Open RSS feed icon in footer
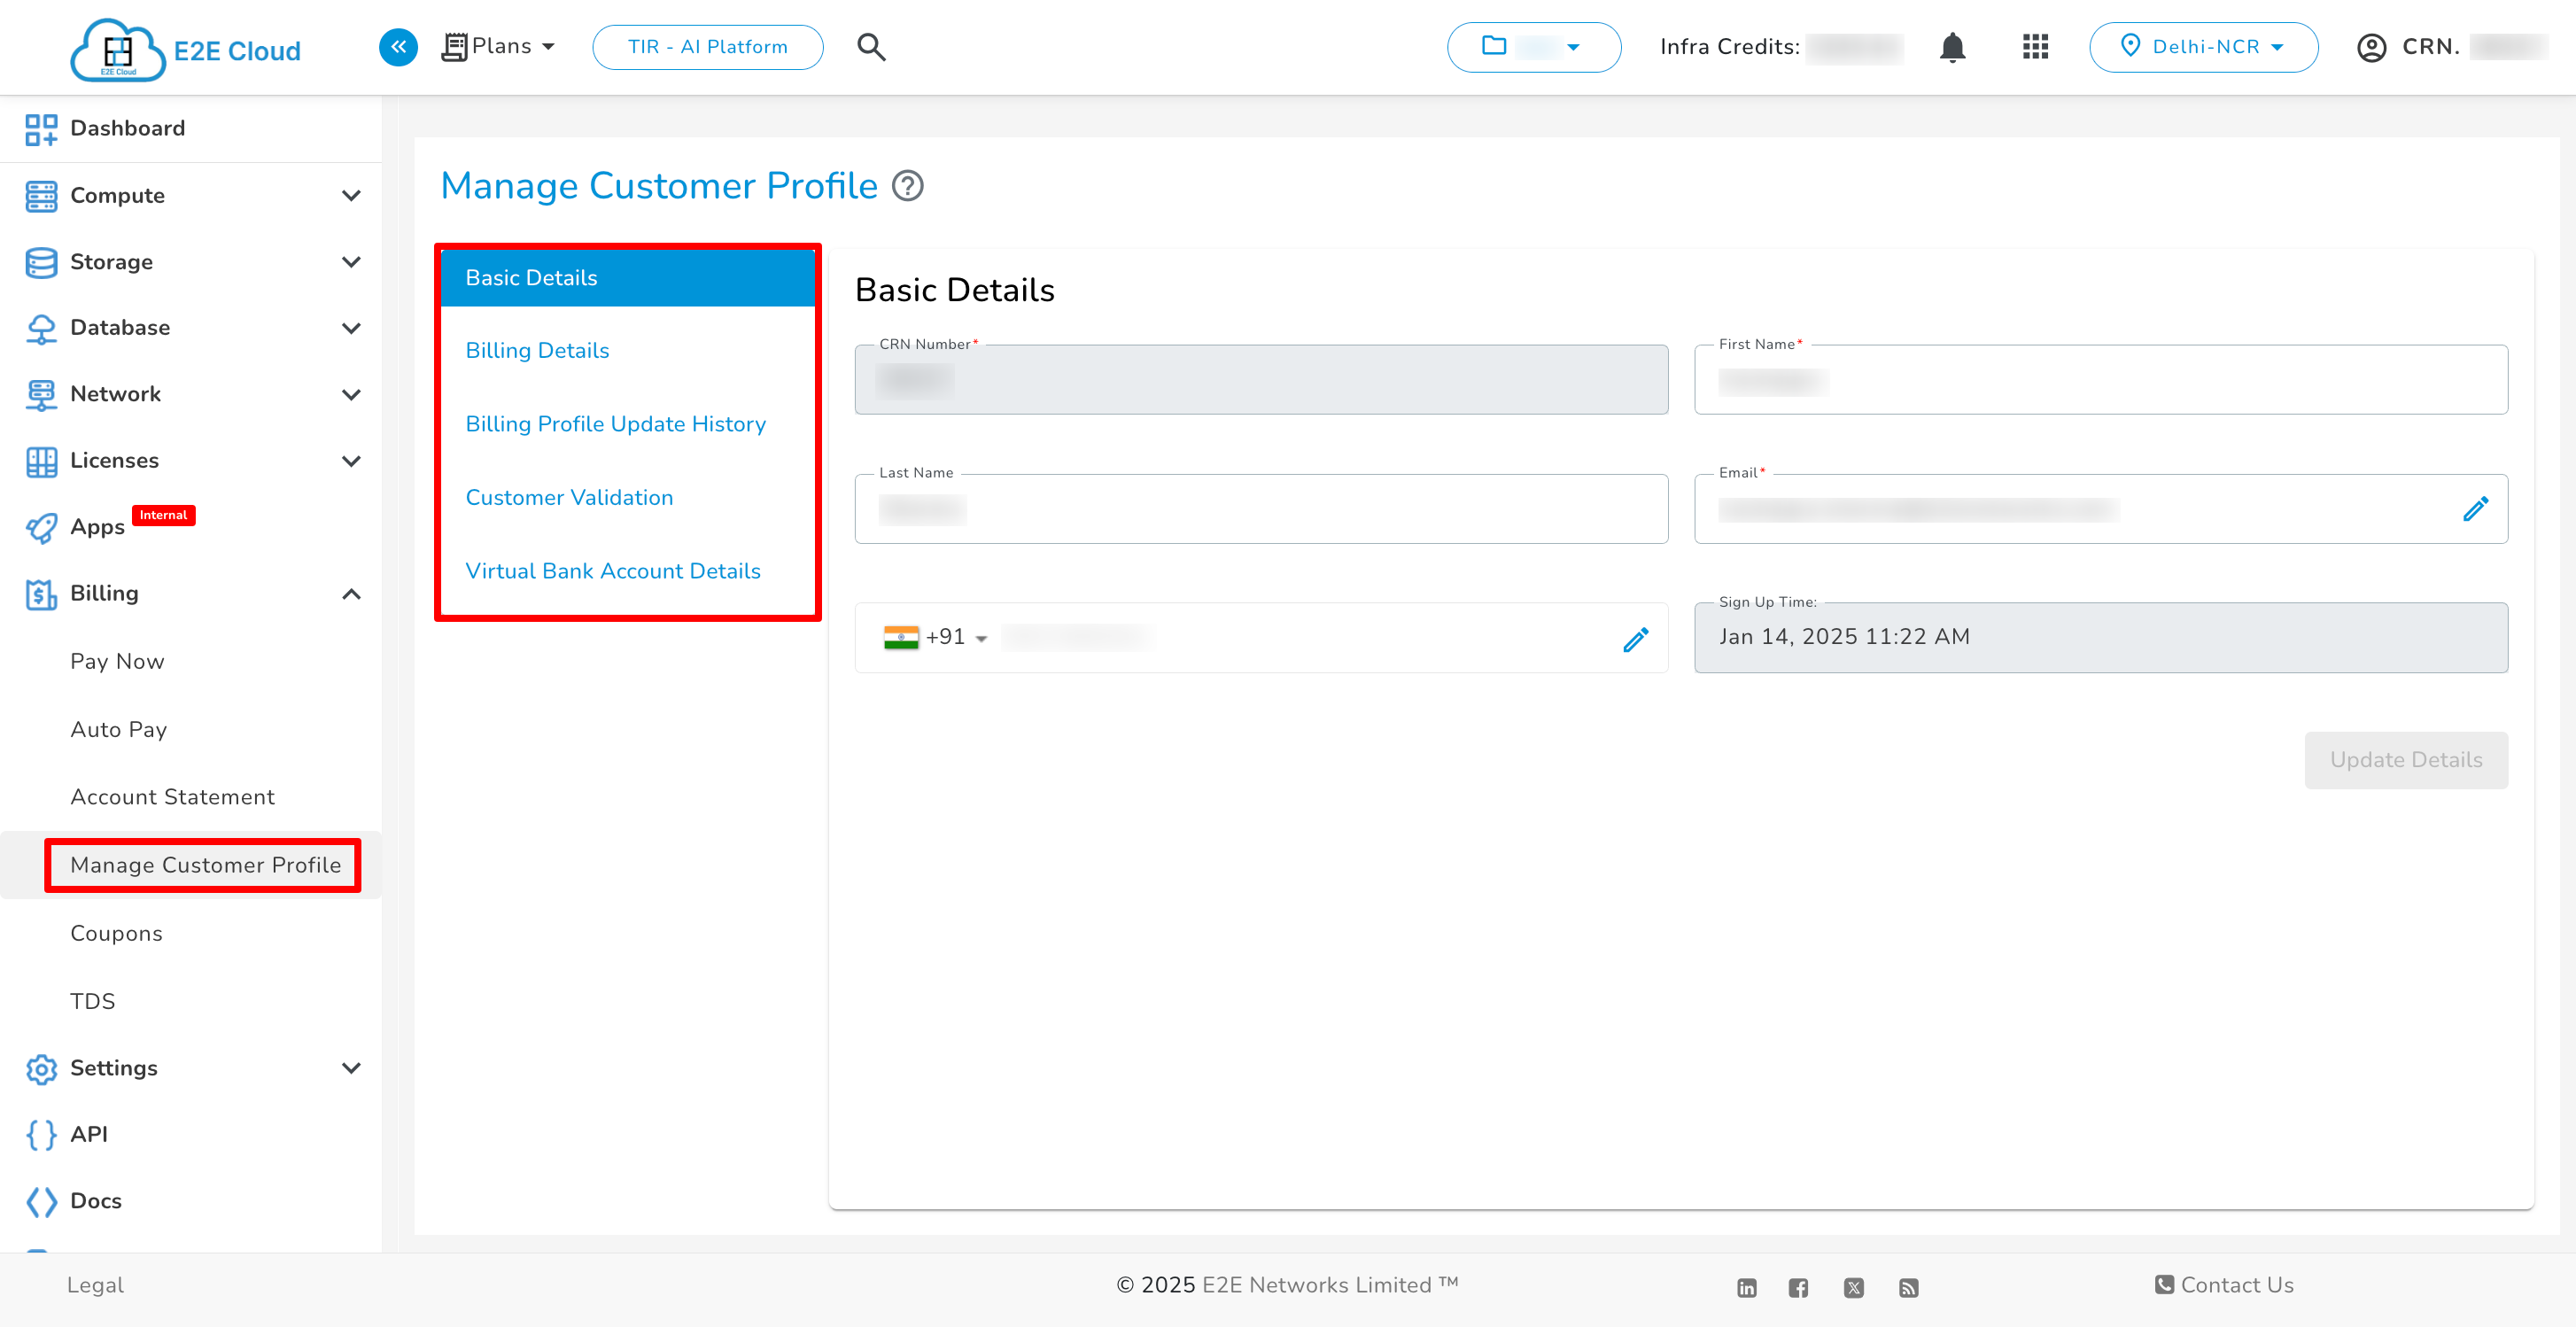The height and width of the screenshot is (1327, 2576). tap(1908, 1288)
